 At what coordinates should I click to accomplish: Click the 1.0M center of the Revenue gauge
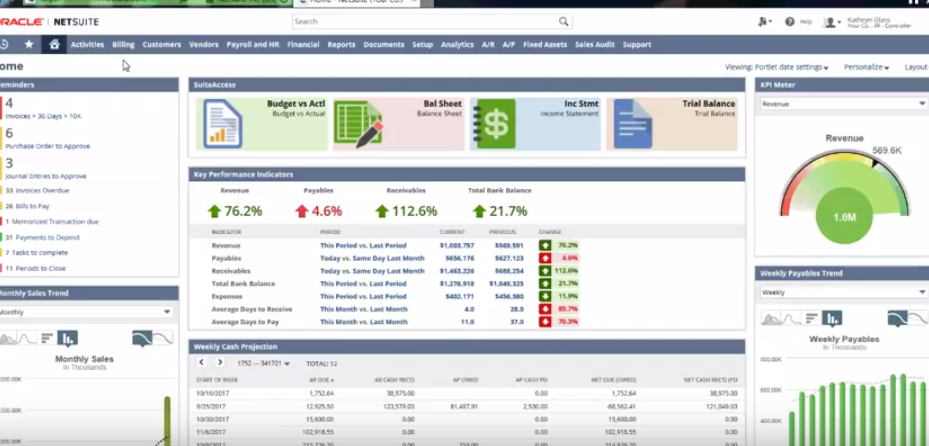point(844,217)
